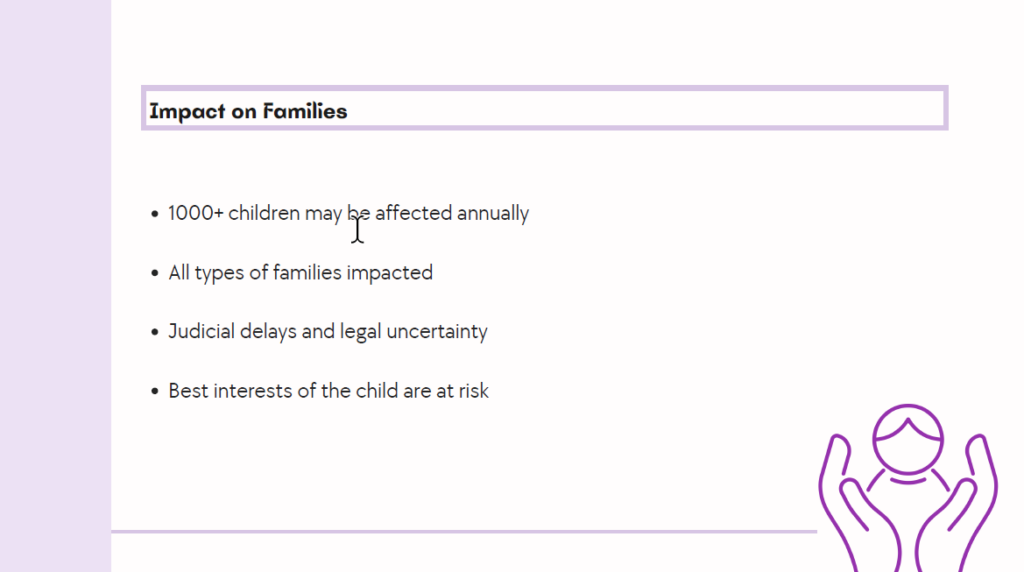Screen dimensions: 1024x572
Task: Select the horizontal purple divider line
Action: pos(464,532)
